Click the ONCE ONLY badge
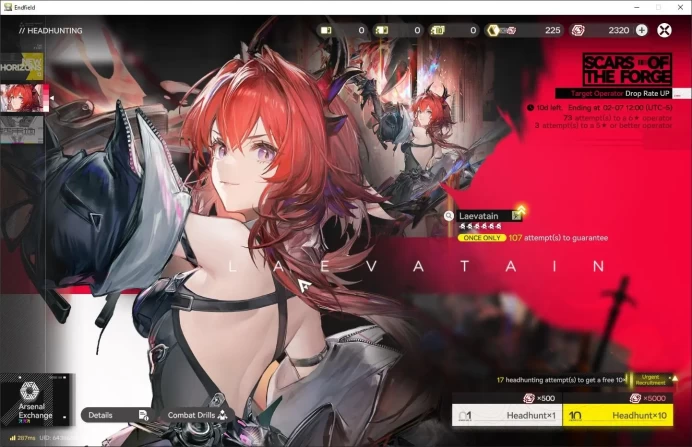 coord(481,238)
